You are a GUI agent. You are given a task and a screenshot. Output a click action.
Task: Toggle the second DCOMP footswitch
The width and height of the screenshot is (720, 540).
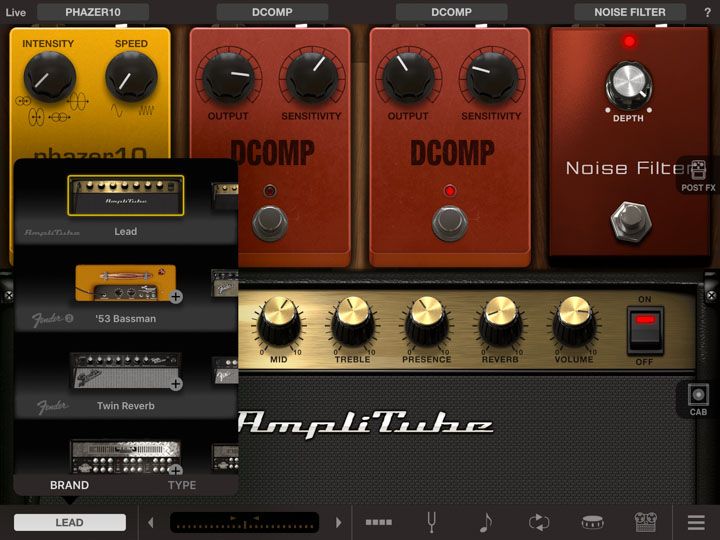(x=450, y=224)
